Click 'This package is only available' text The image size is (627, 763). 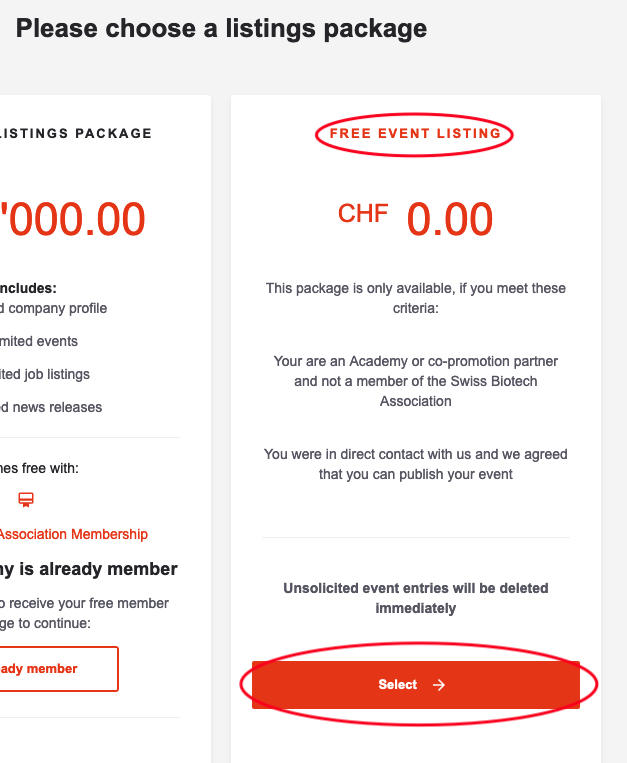[x=415, y=298]
